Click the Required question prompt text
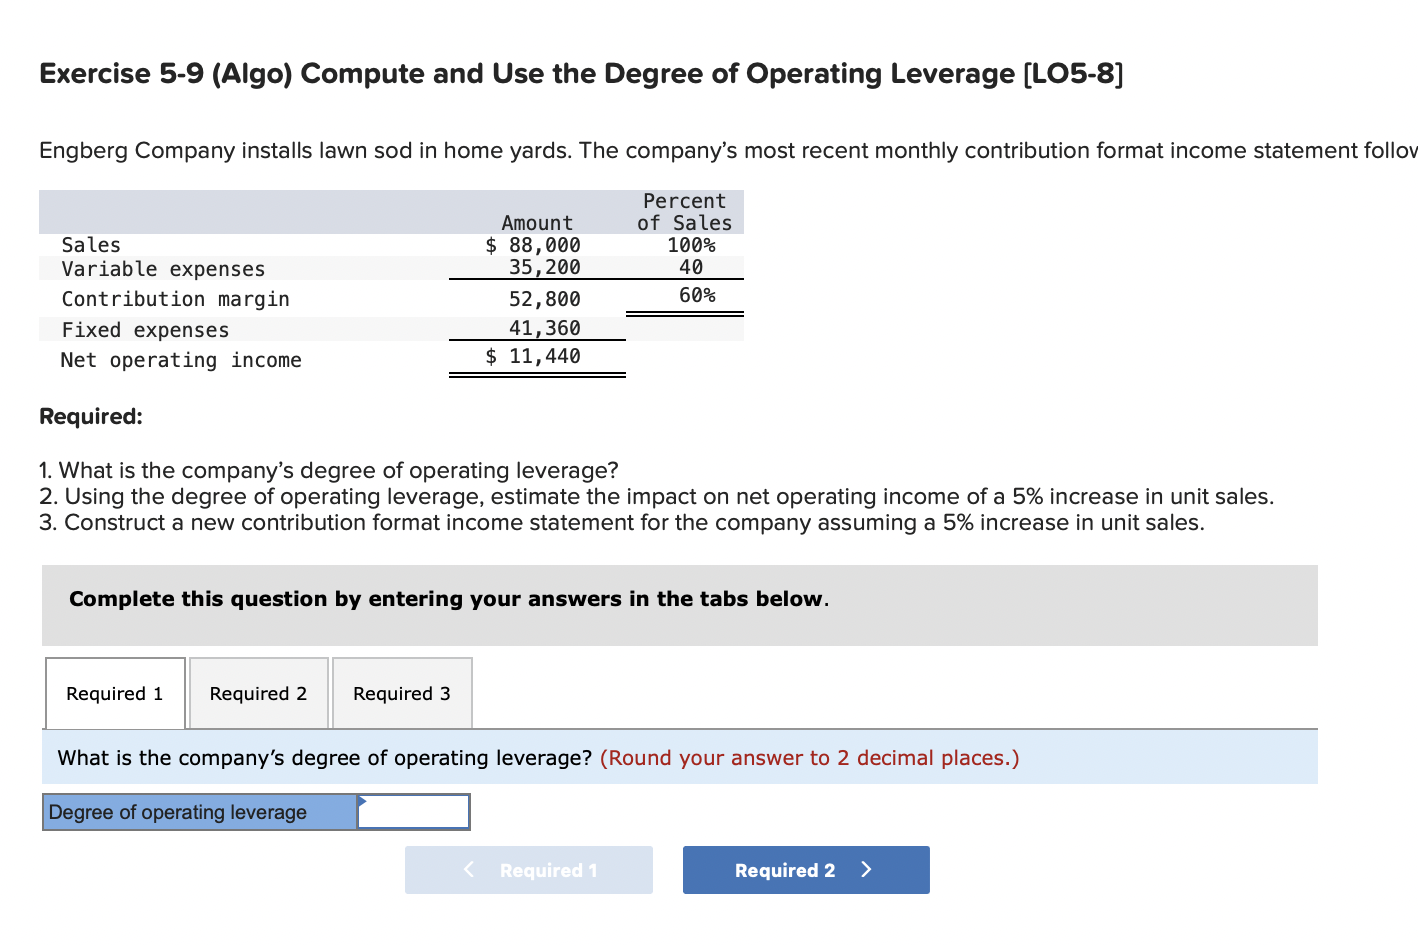Image resolution: width=1418 pixels, height=946 pixels. [x=90, y=416]
